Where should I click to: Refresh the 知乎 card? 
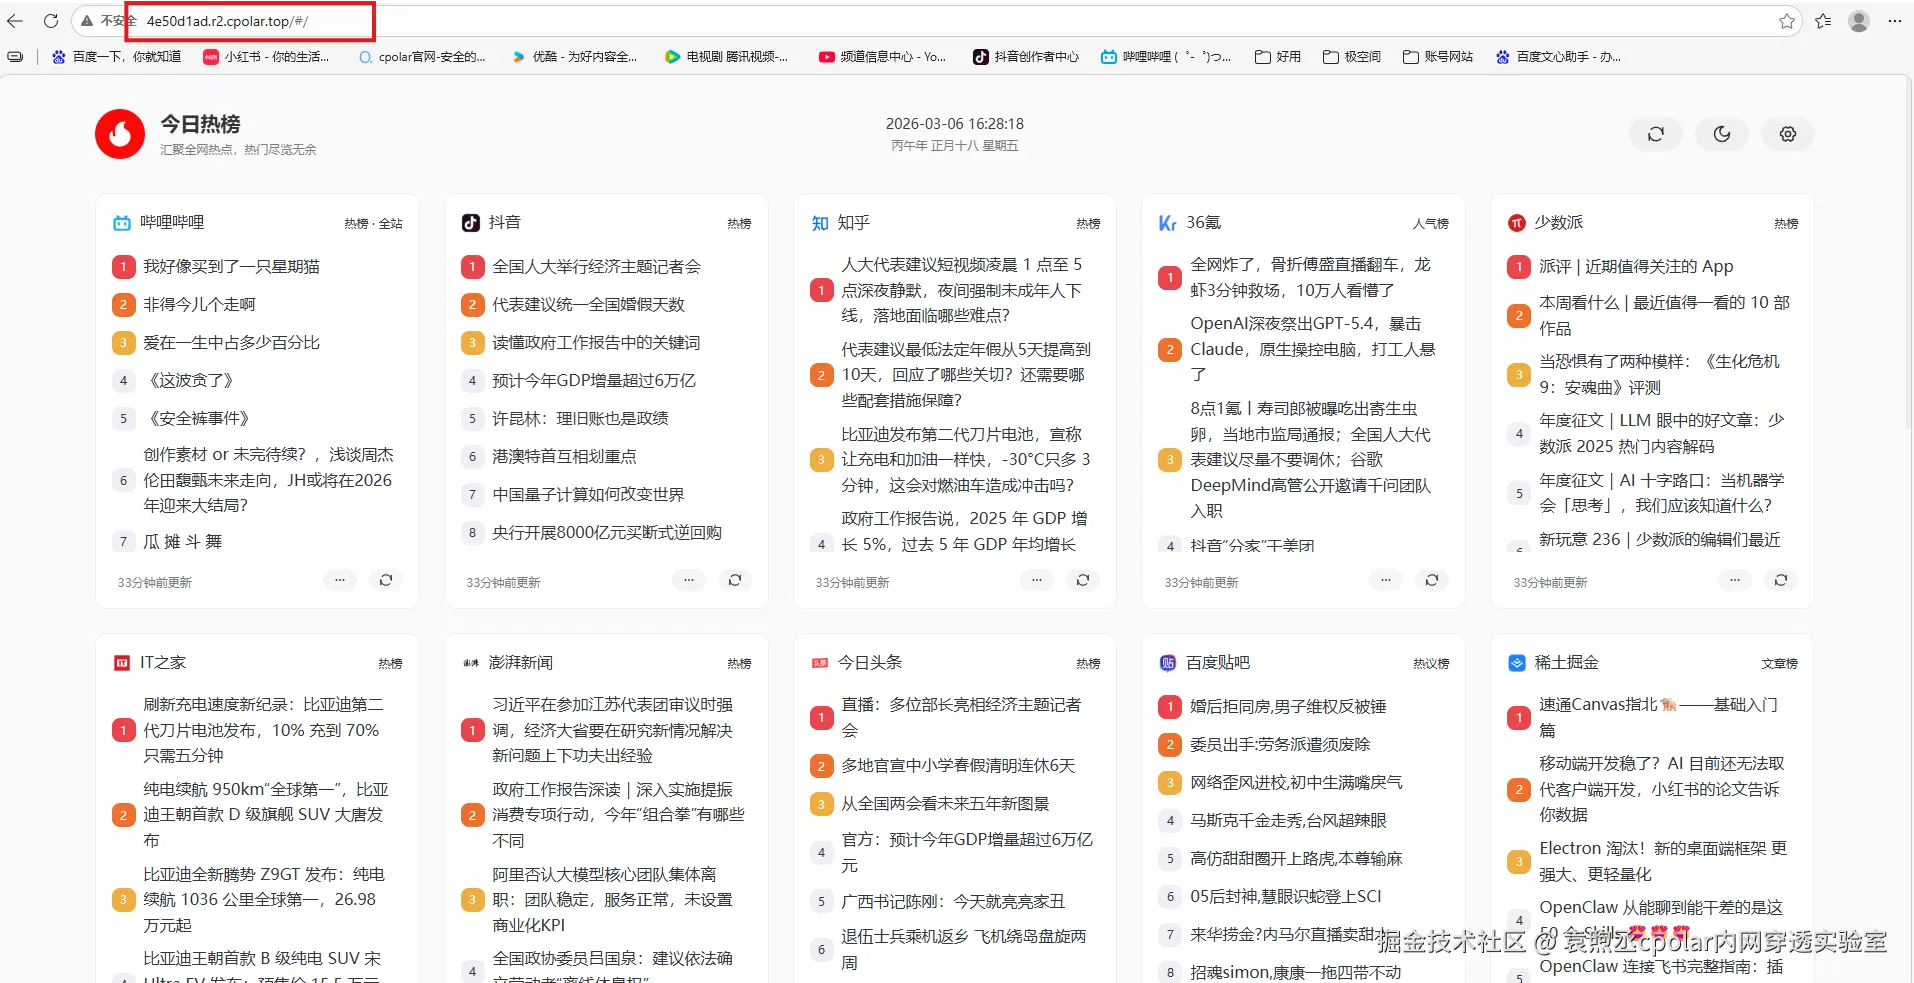(x=1083, y=580)
